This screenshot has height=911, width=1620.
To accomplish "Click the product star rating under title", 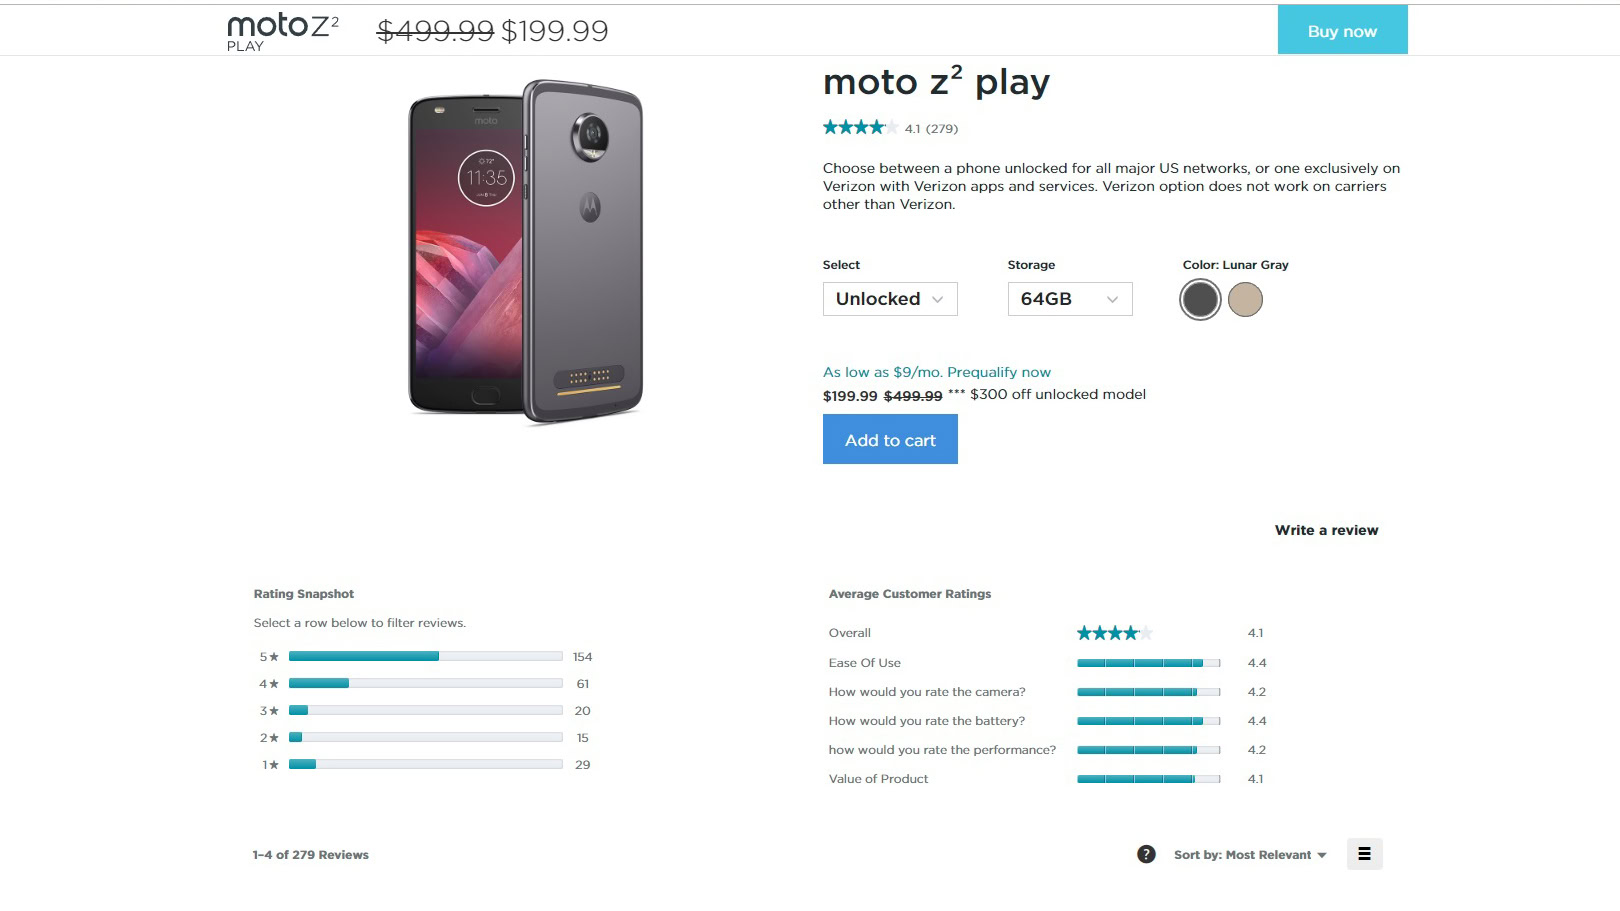I will (859, 128).
